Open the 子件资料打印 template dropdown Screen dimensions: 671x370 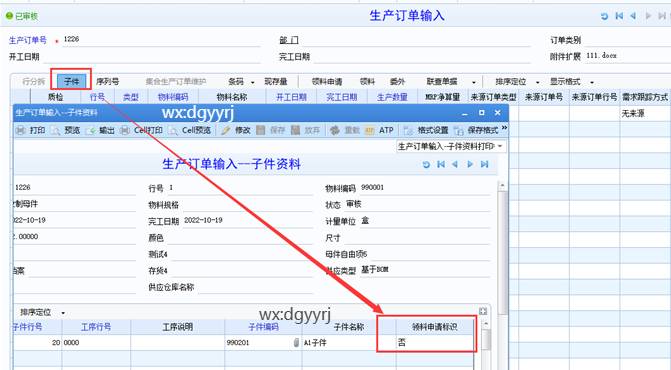tap(500, 147)
